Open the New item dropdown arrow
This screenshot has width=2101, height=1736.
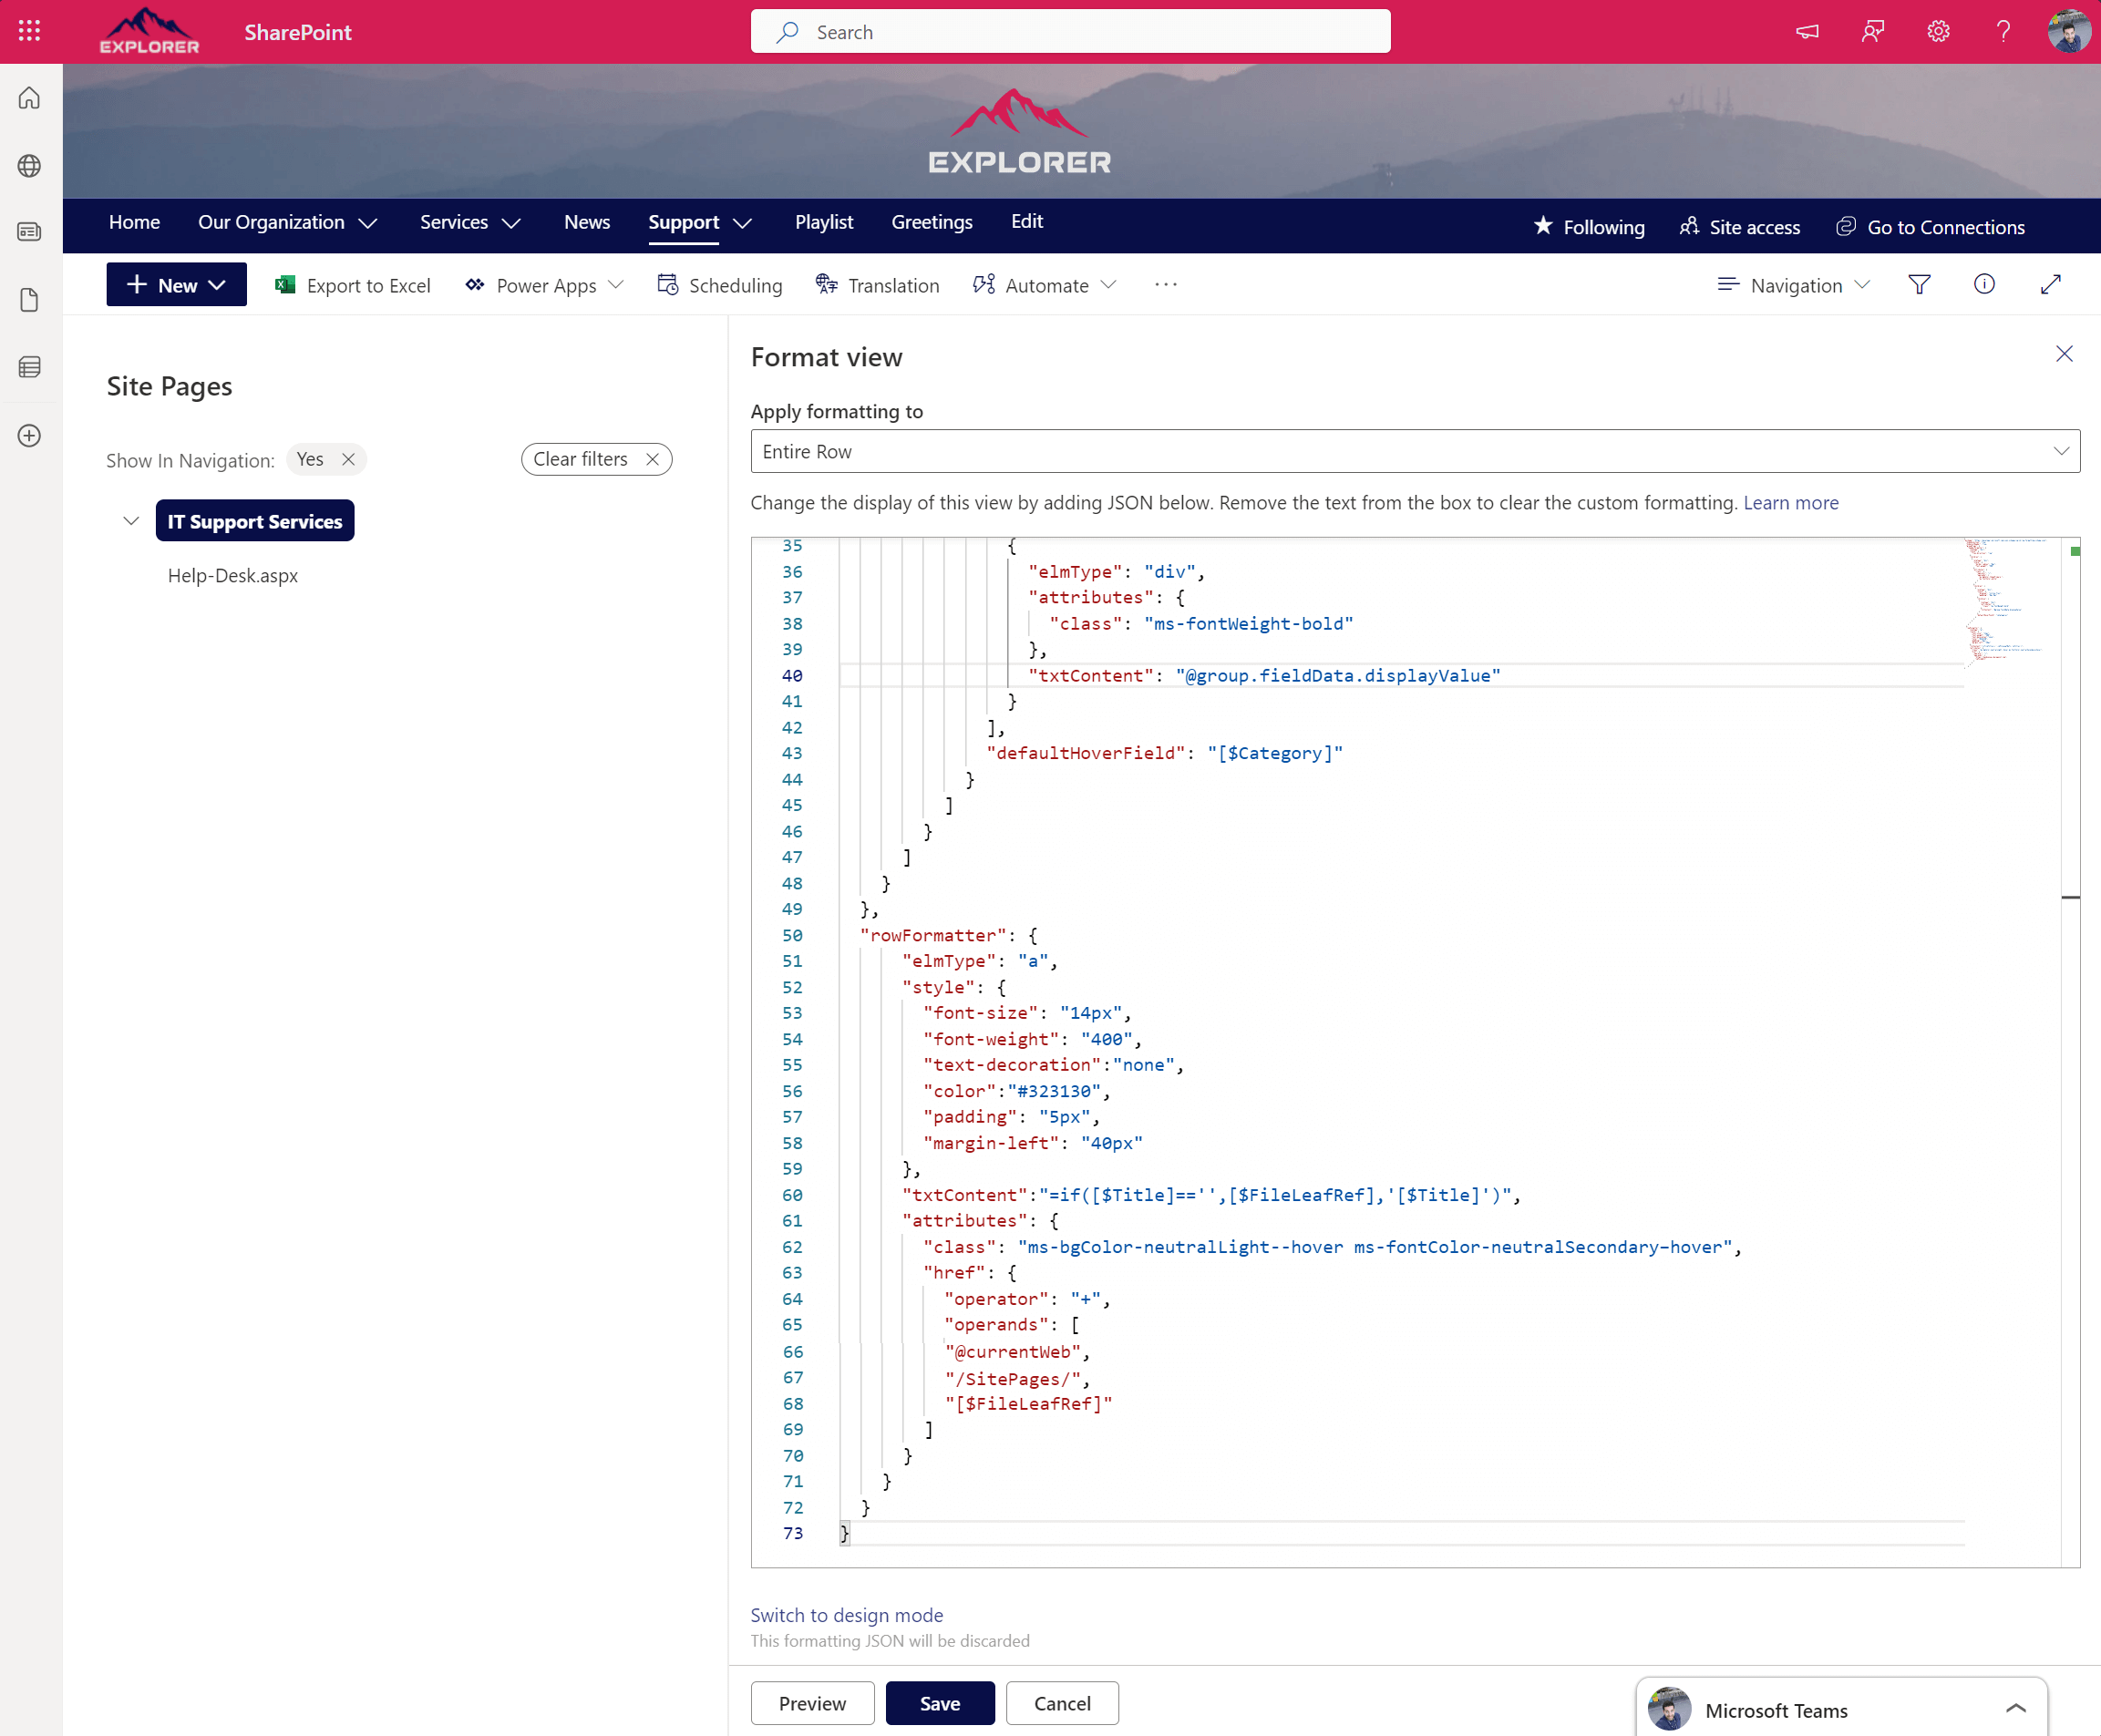(218, 285)
